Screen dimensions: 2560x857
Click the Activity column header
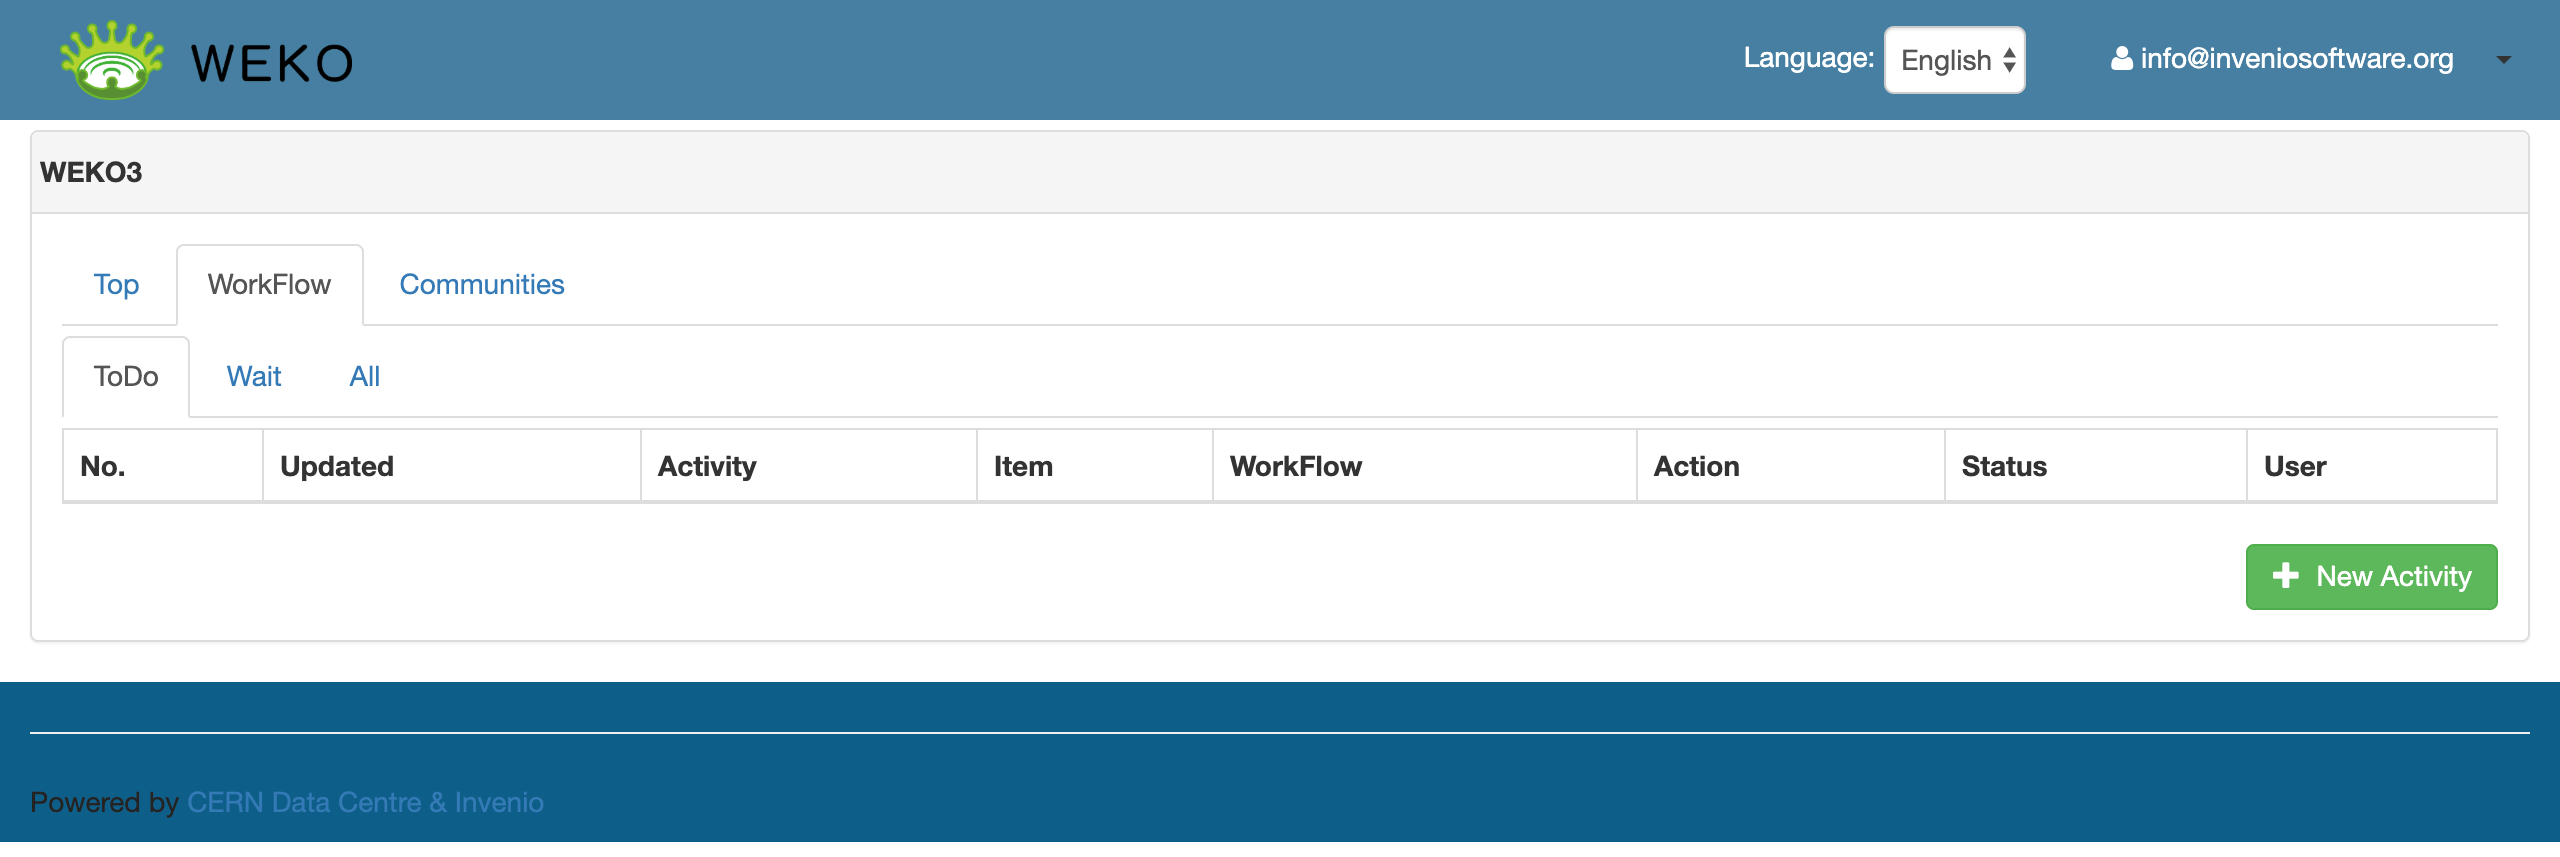pyautogui.click(x=707, y=467)
